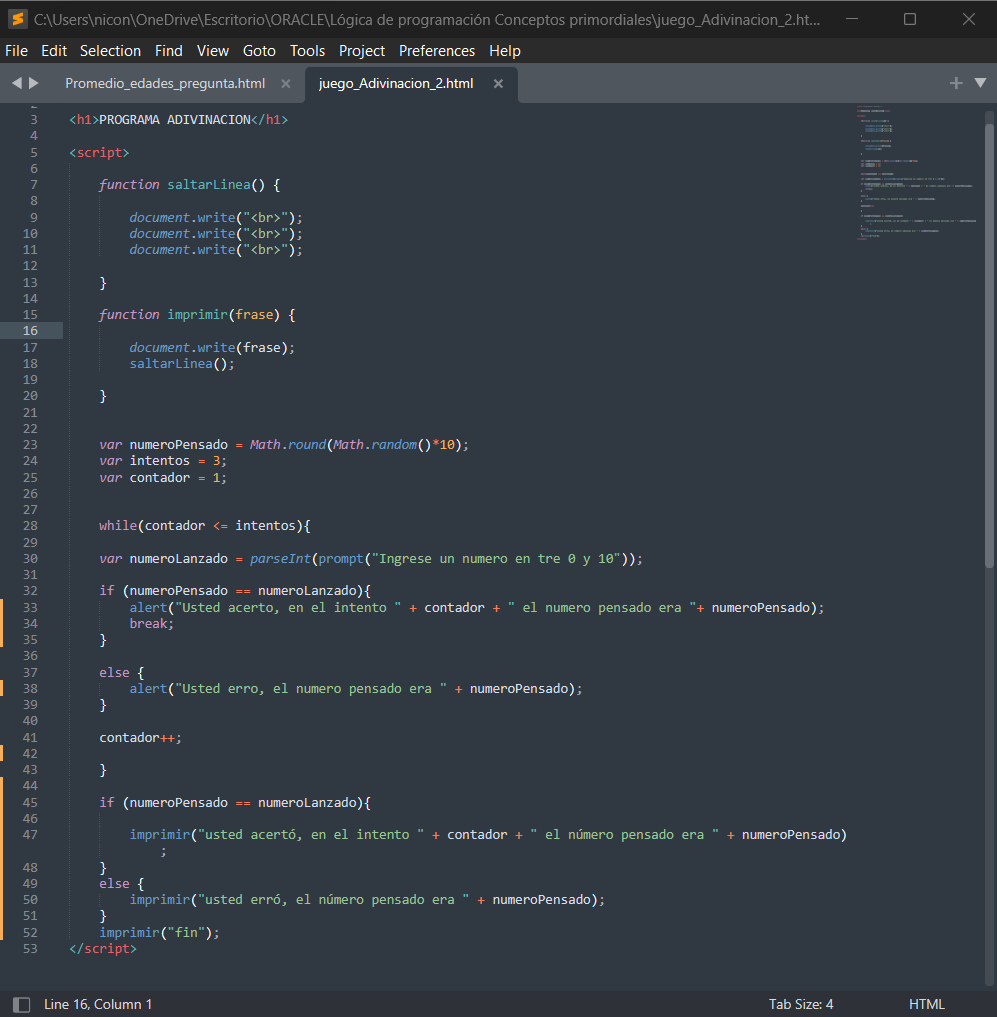
Task: Click the saltarLinea function definition name
Action: [x=209, y=185]
